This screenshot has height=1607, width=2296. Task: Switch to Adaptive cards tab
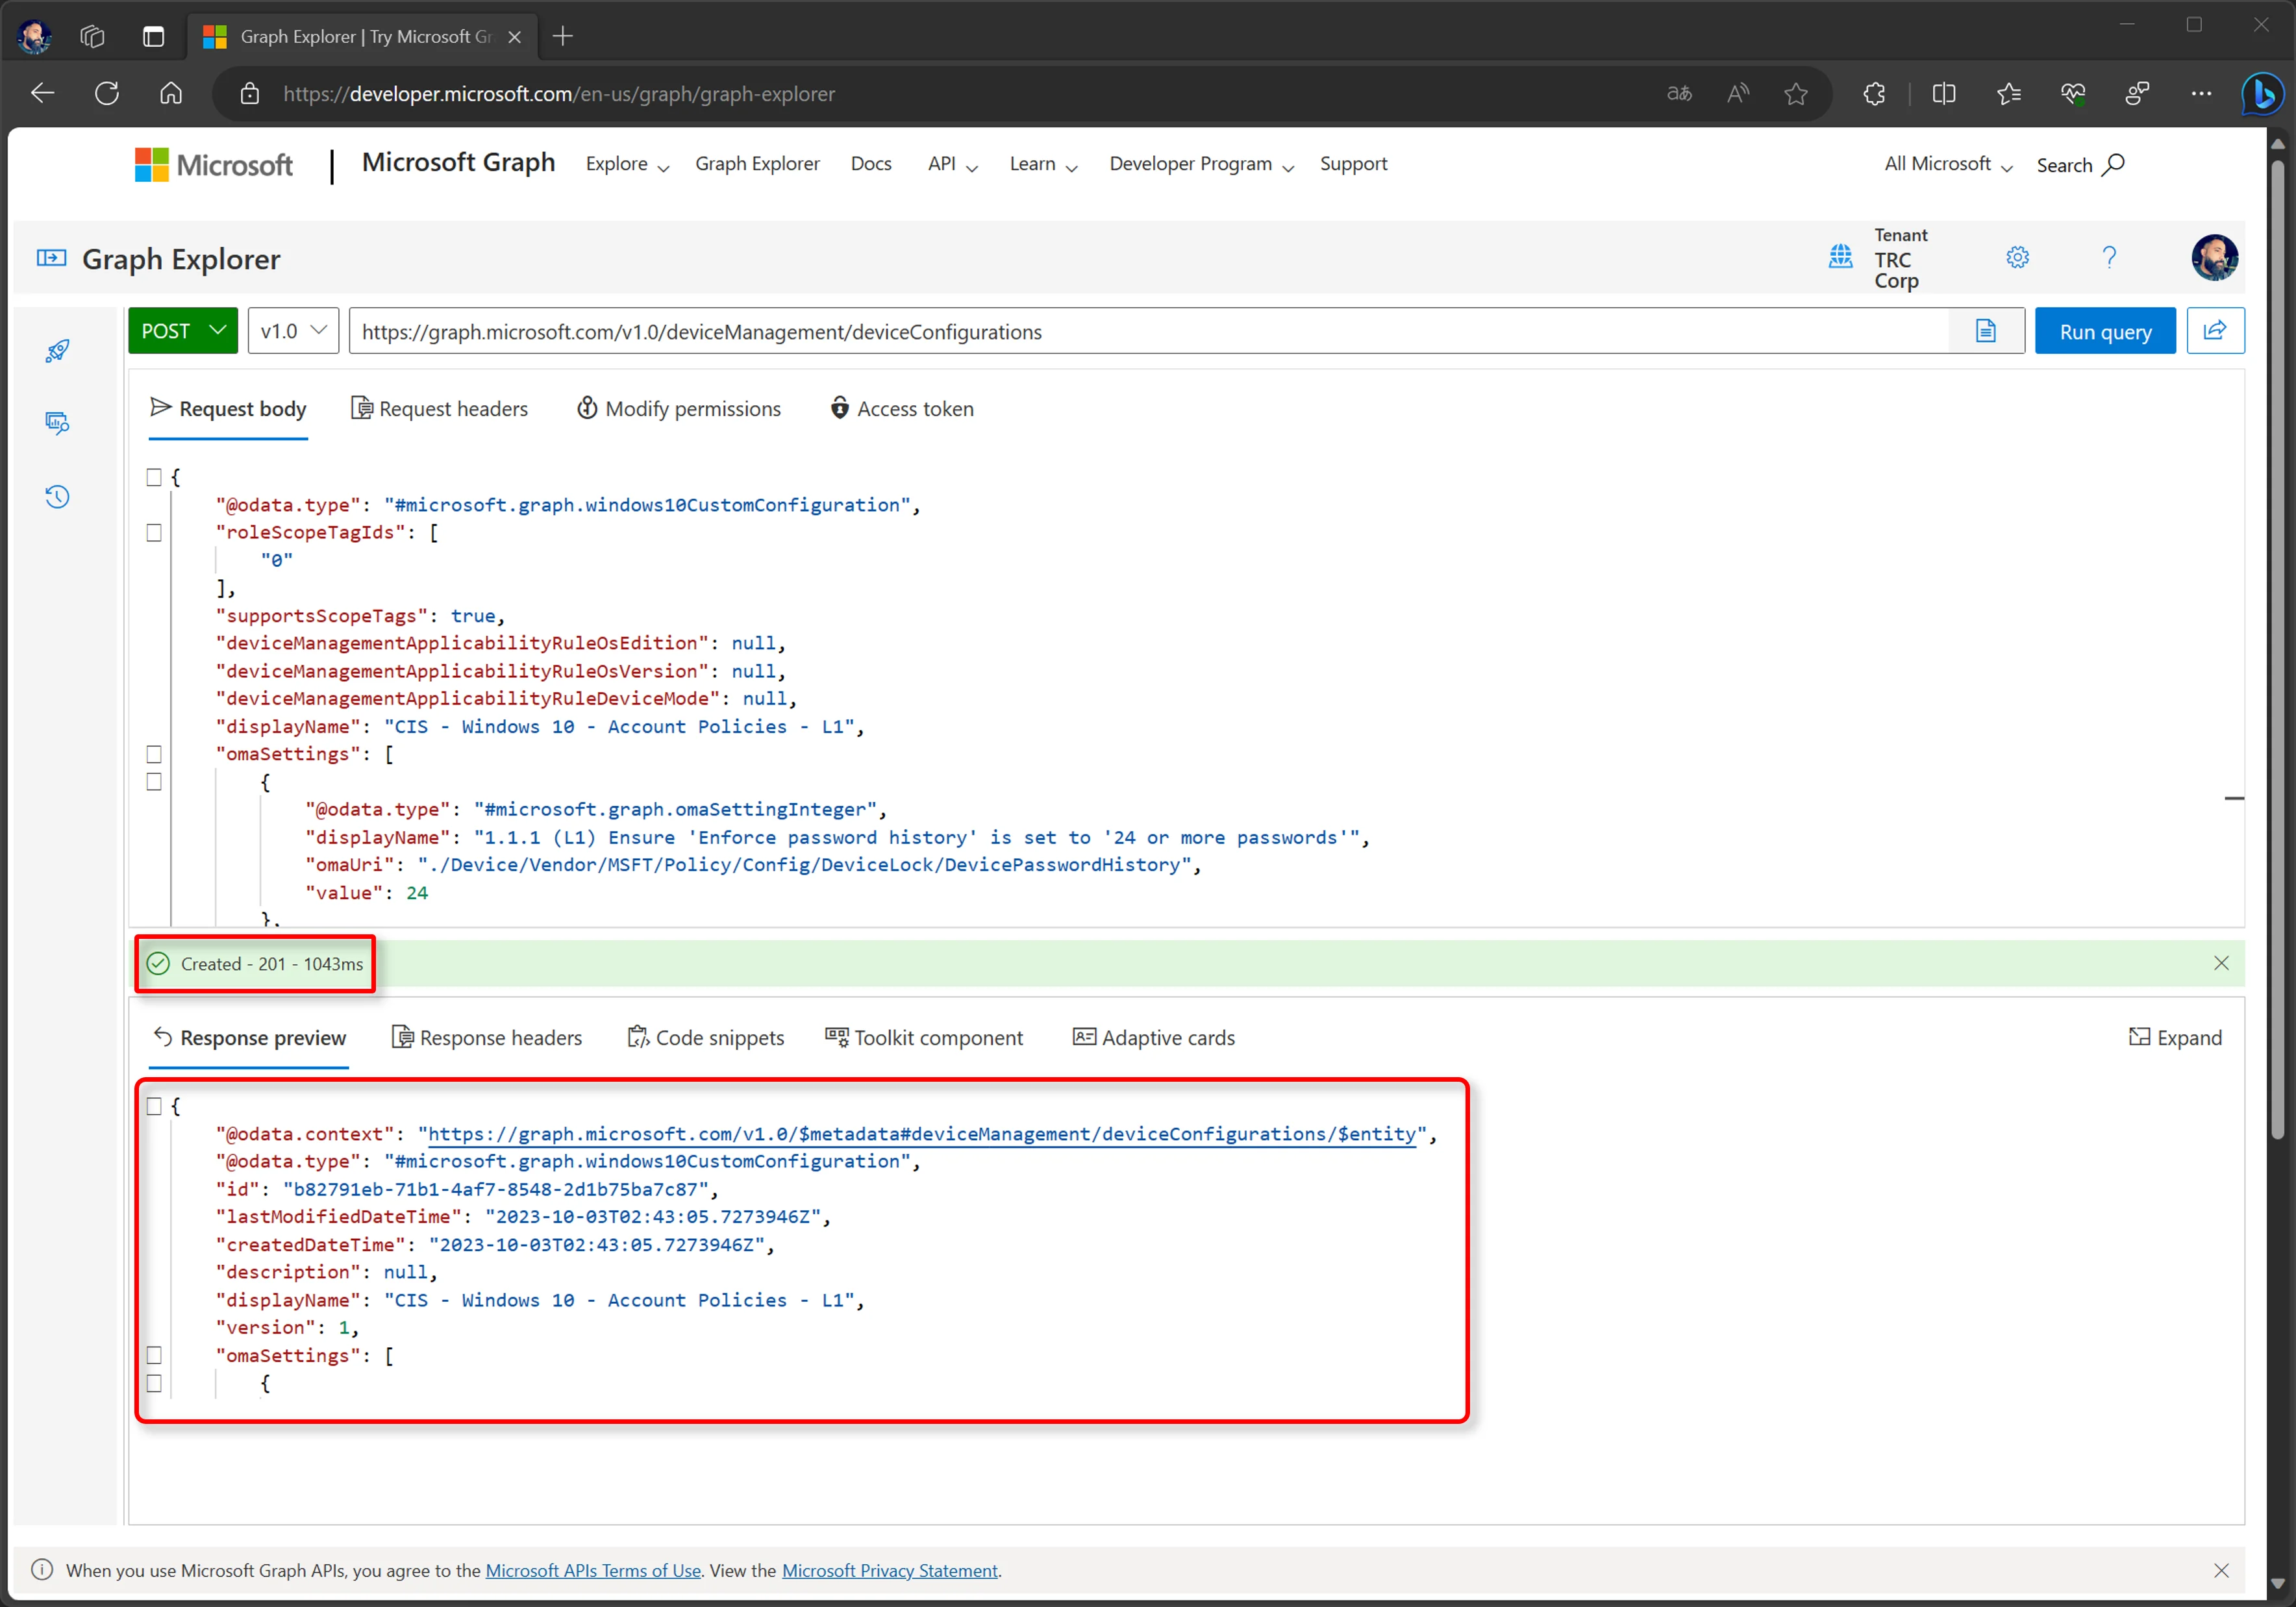pyautogui.click(x=1154, y=1038)
